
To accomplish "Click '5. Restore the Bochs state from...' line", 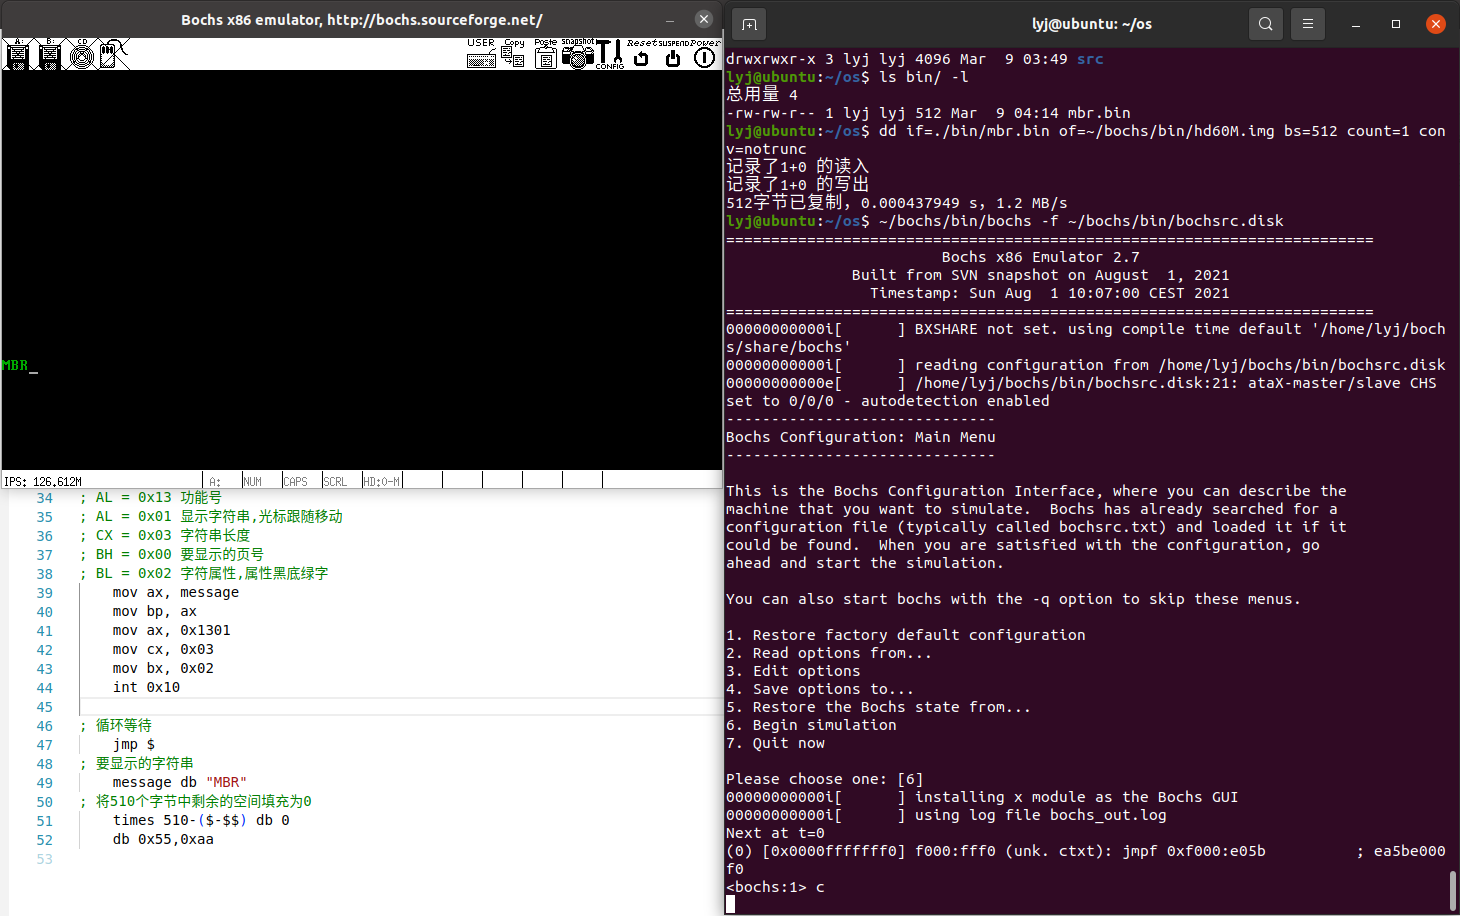I will (878, 707).
